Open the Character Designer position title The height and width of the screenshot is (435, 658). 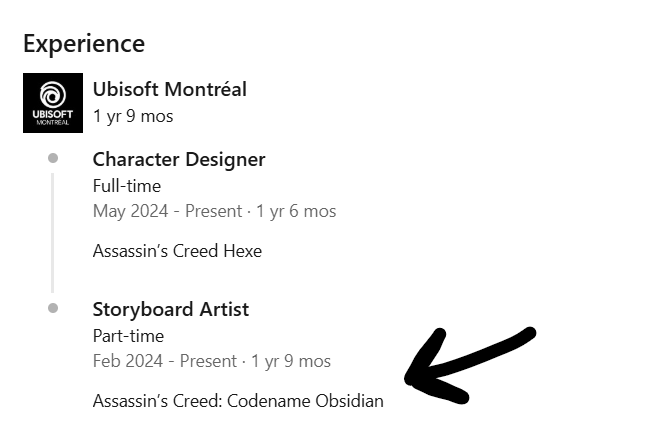click(179, 159)
